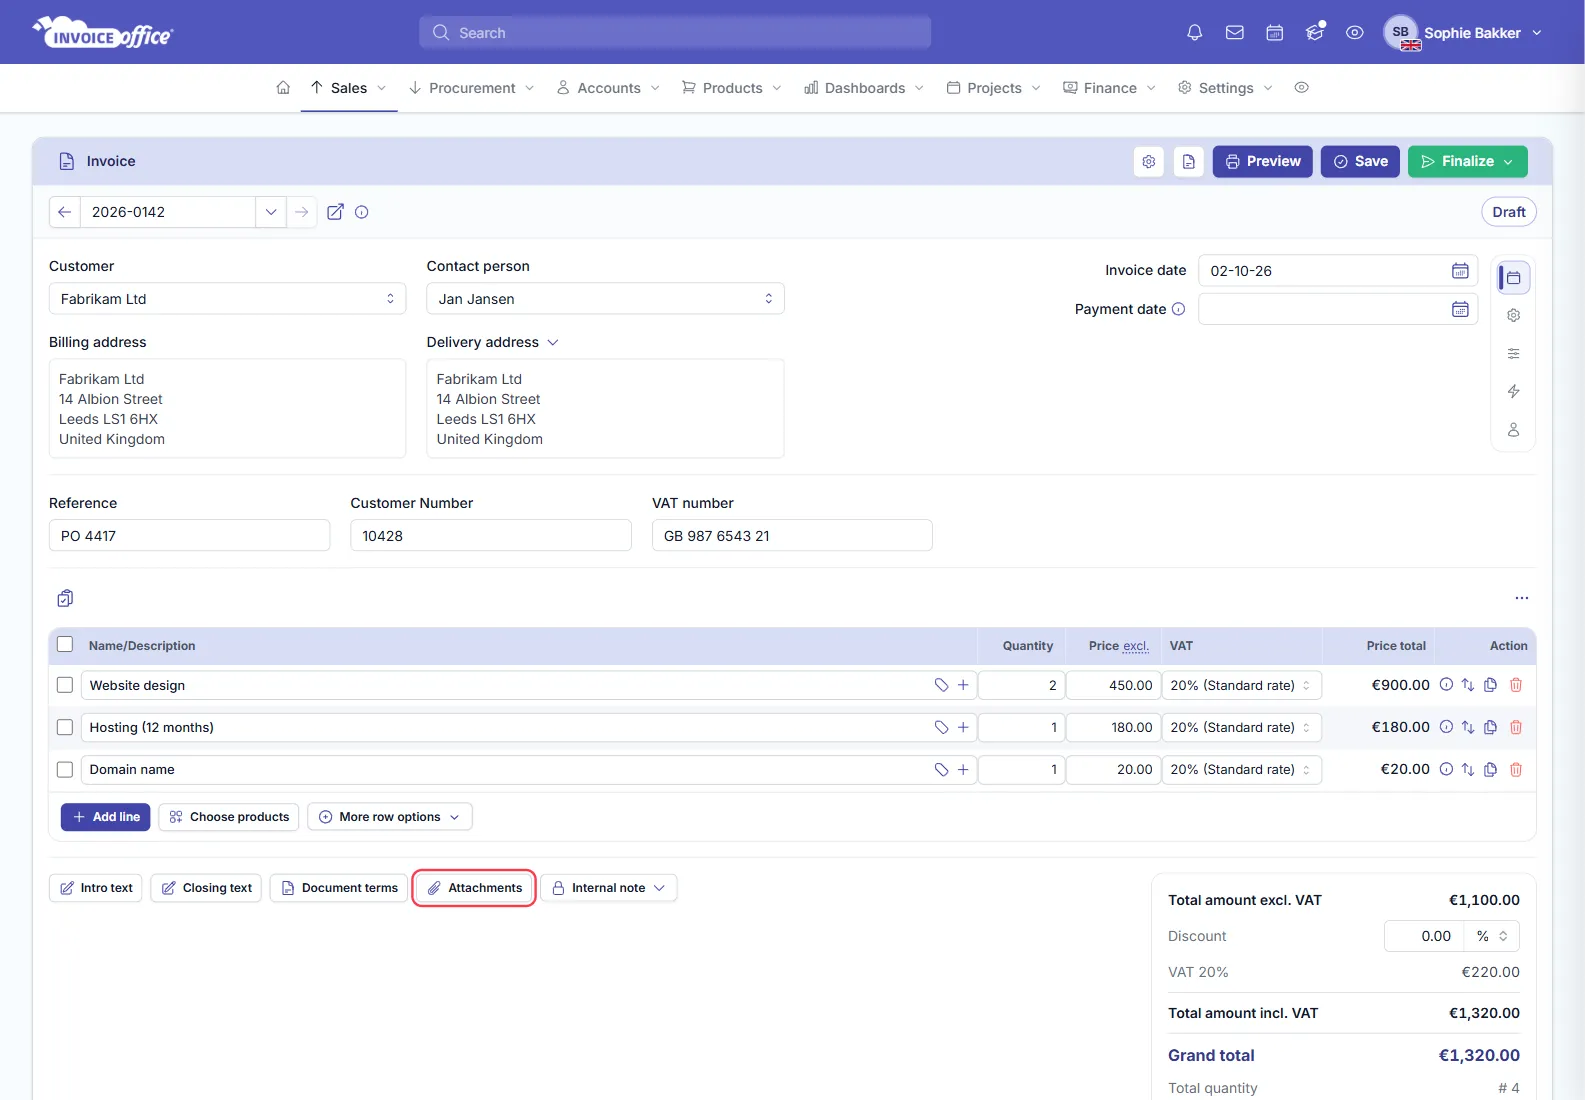The height and width of the screenshot is (1100, 1585).
Task: Show info for the Website design line total
Action: pos(1445,685)
